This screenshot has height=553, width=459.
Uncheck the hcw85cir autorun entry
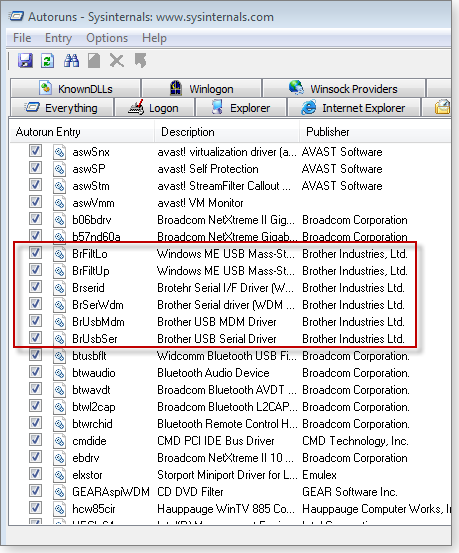[35, 508]
